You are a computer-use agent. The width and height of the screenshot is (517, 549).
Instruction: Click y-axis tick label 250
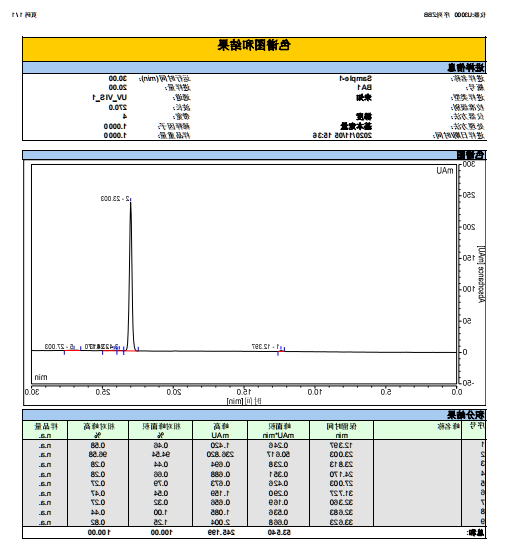pyautogui.click(x=469, y=195)
